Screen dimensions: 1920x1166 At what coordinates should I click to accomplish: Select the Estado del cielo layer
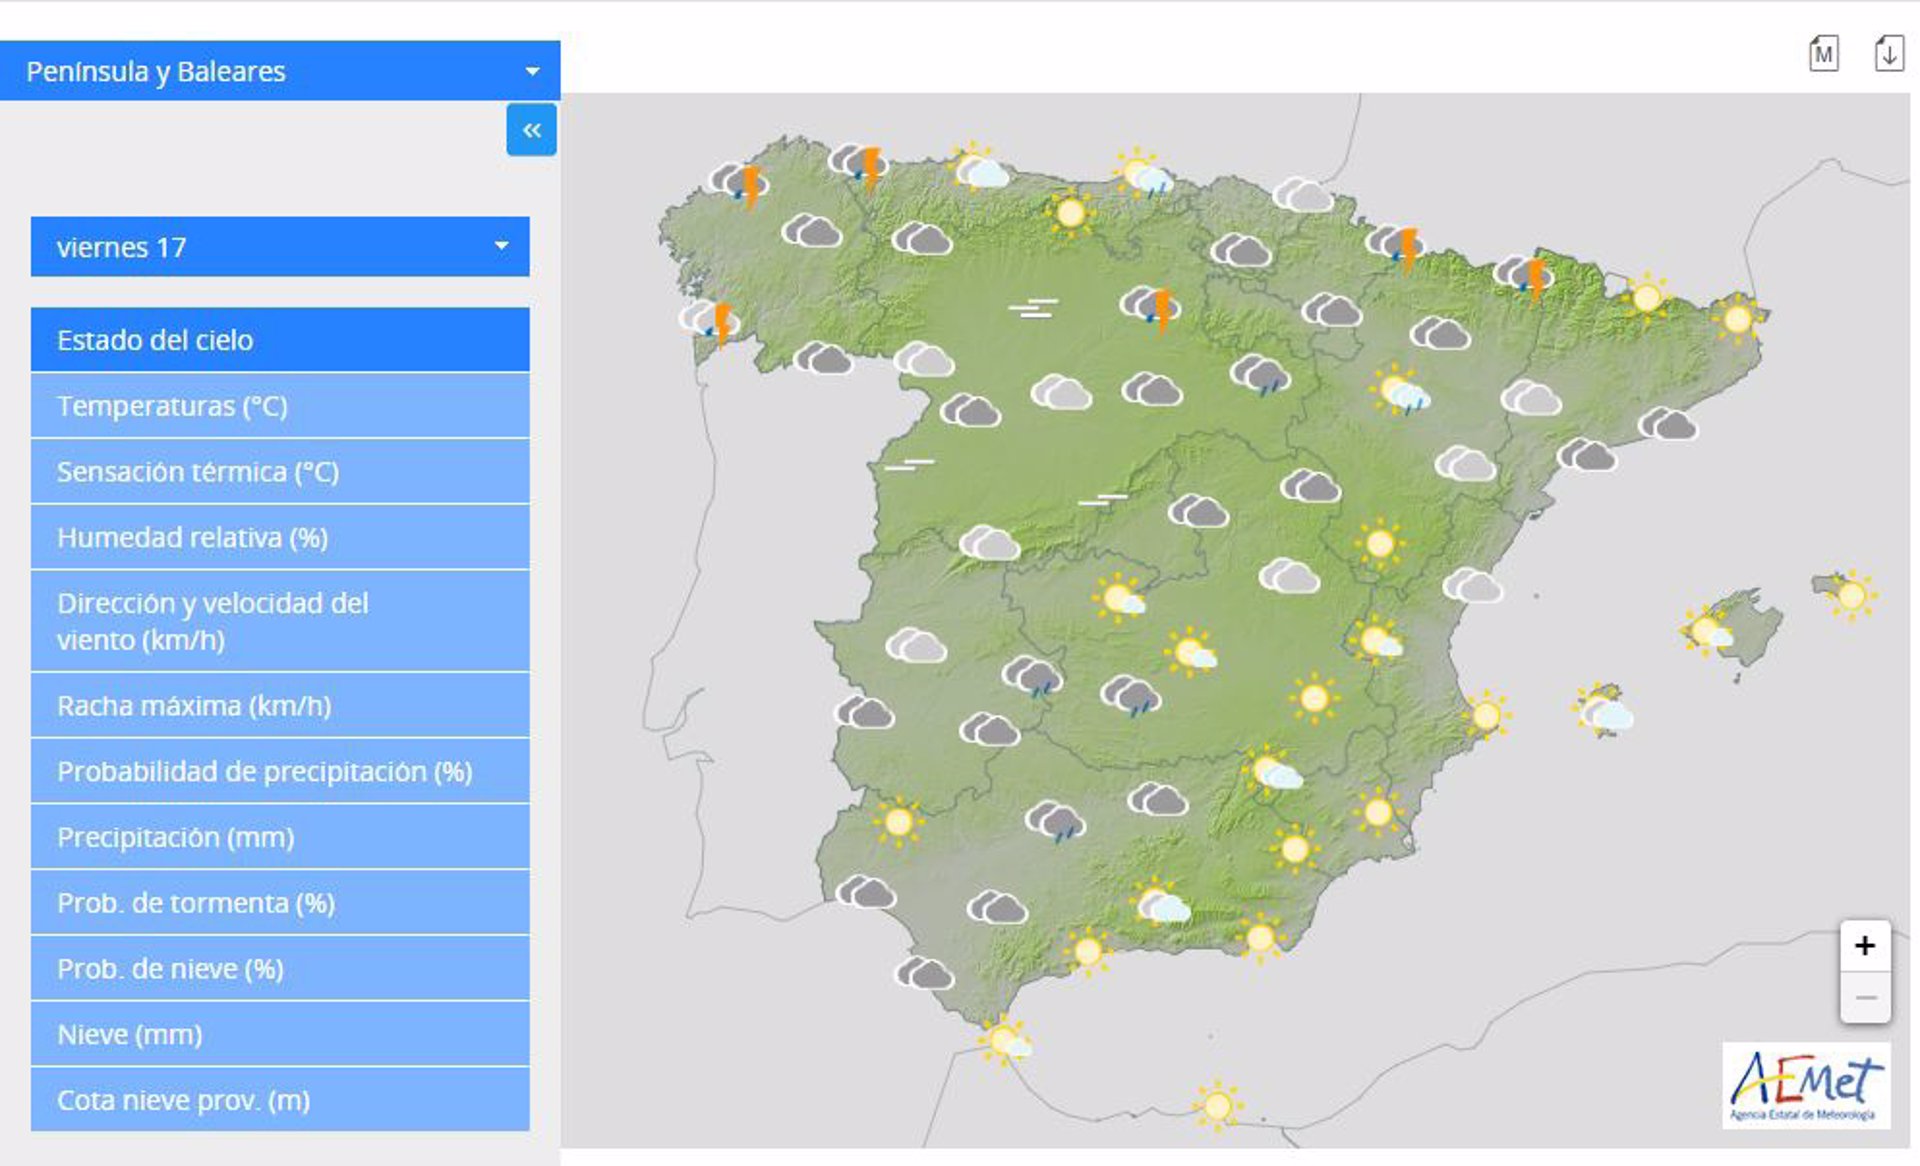[x=280, y=340]
